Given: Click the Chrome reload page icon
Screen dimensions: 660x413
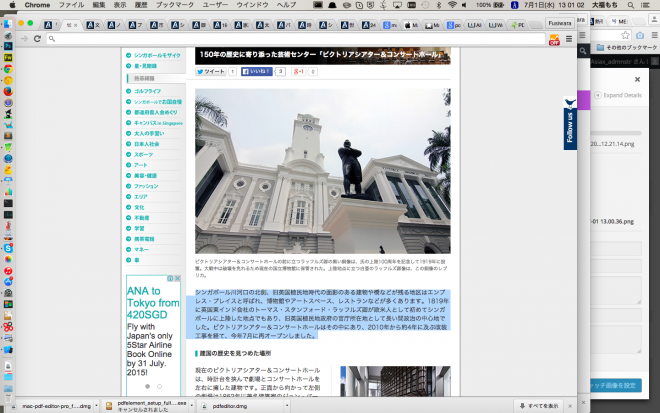Looking at the screenshot, I should tap(37, 39).
